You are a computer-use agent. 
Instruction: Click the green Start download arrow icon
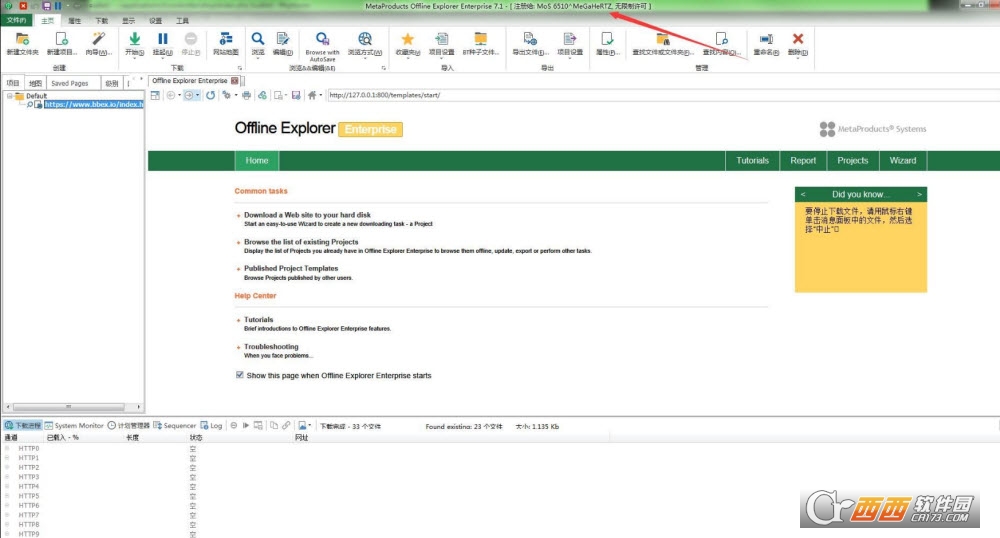coord(135,40)
